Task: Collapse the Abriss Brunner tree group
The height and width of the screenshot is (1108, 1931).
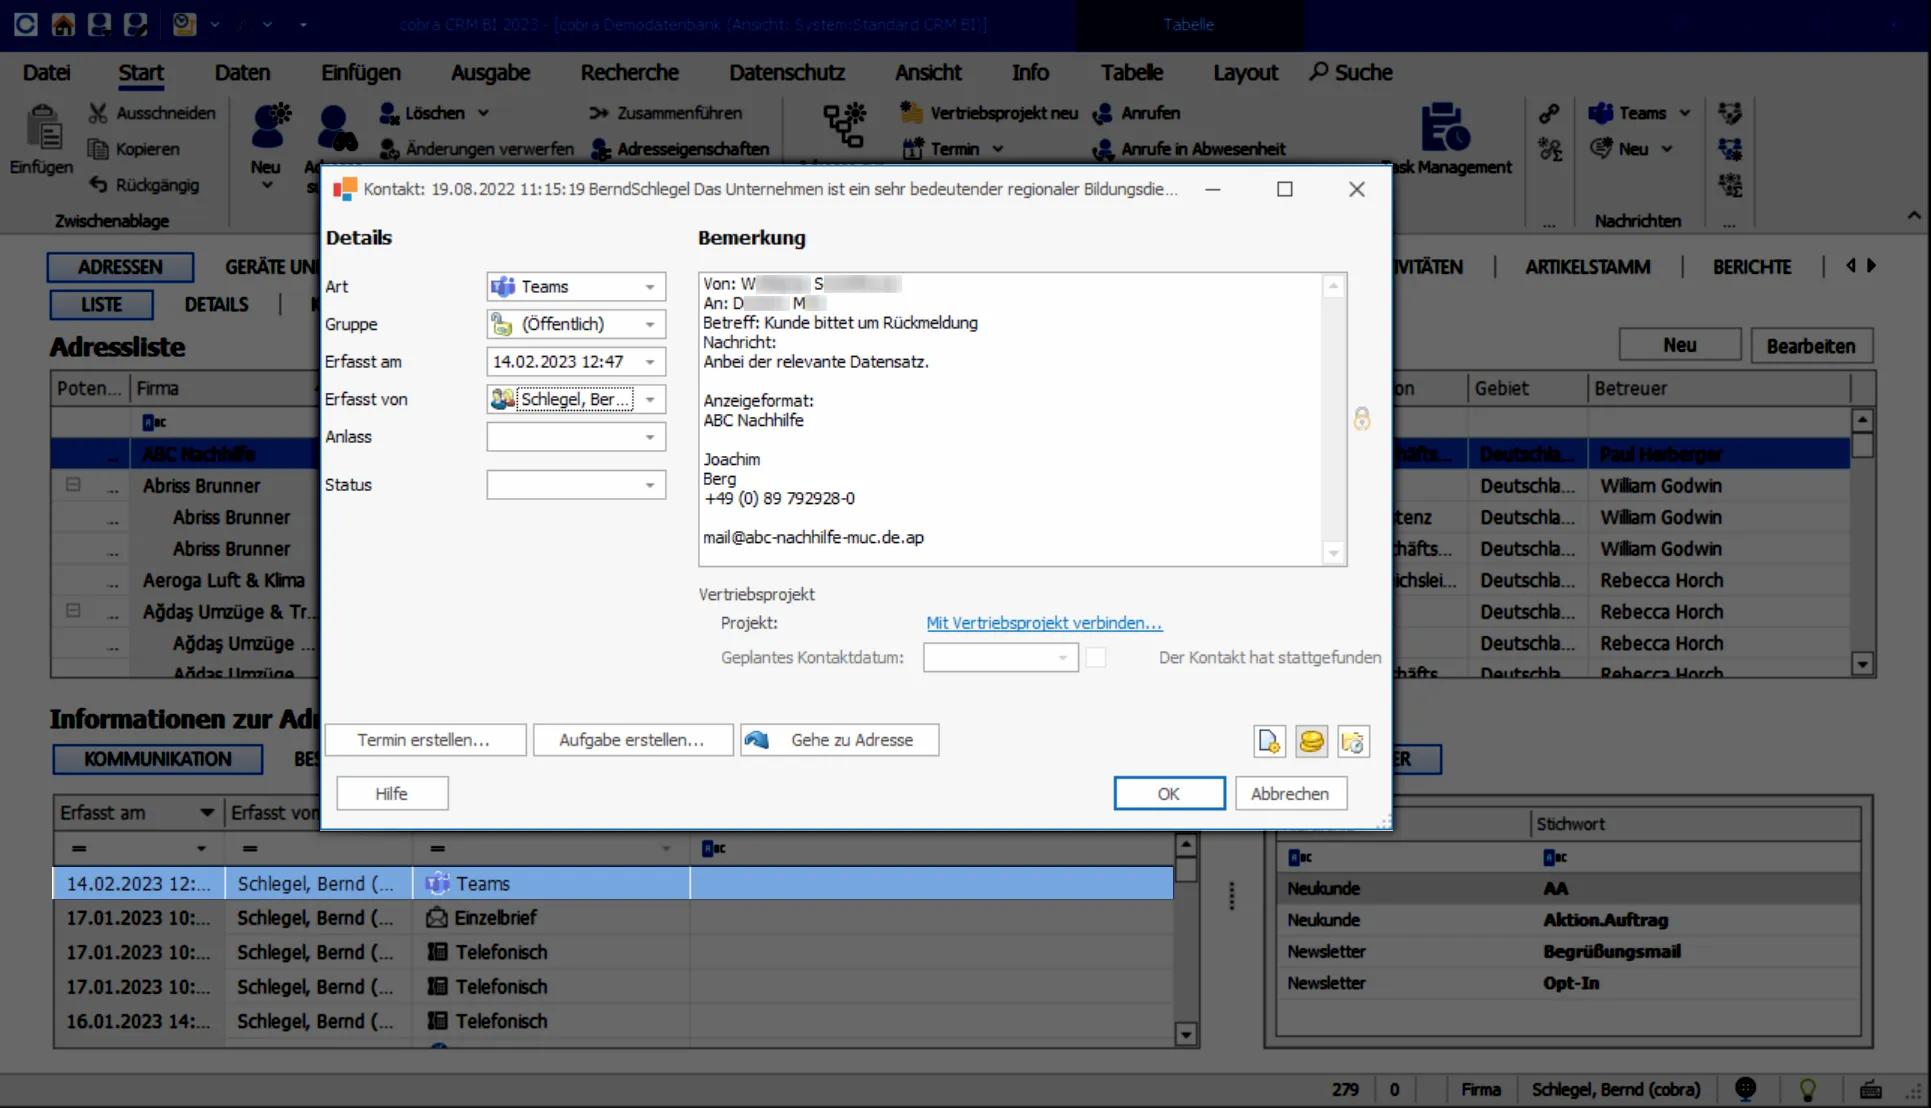Action: pos(73,485)
